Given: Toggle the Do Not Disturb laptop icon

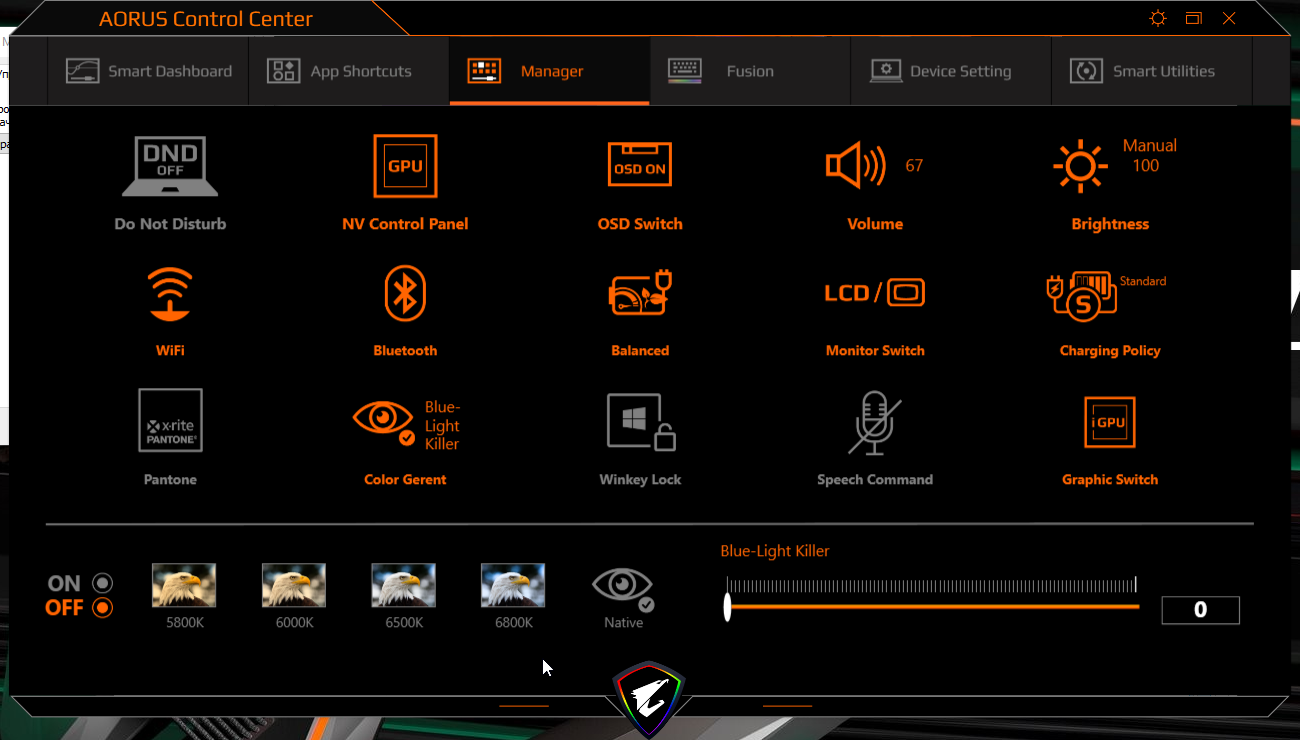Looking at the screenshot, I should click(170, 166).
